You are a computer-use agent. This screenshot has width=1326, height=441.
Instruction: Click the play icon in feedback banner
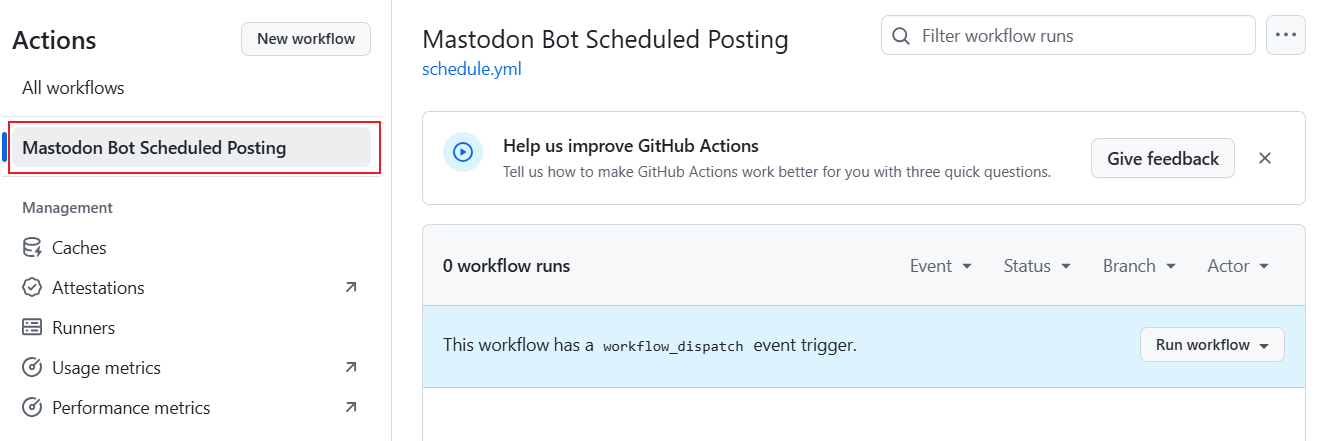[x=463, y=152]
